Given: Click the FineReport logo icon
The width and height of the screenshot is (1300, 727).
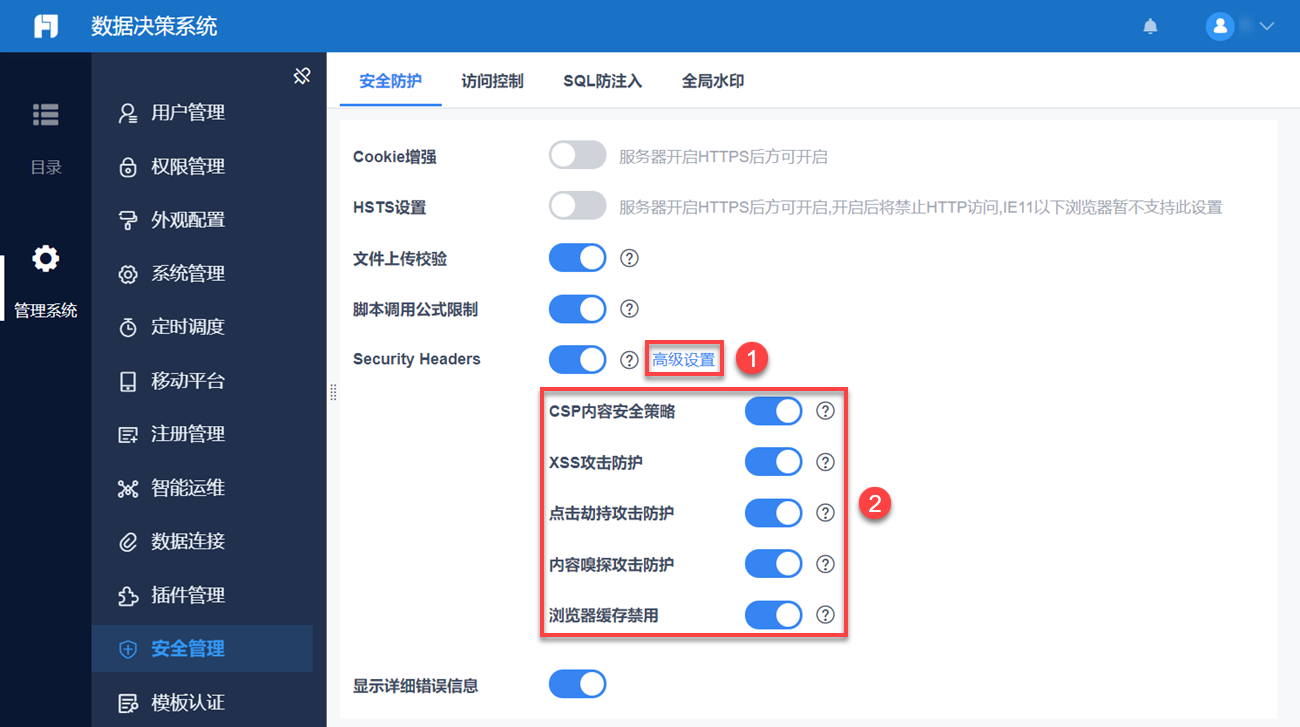Looking at the screenshot, I should (x=46, y=26).
